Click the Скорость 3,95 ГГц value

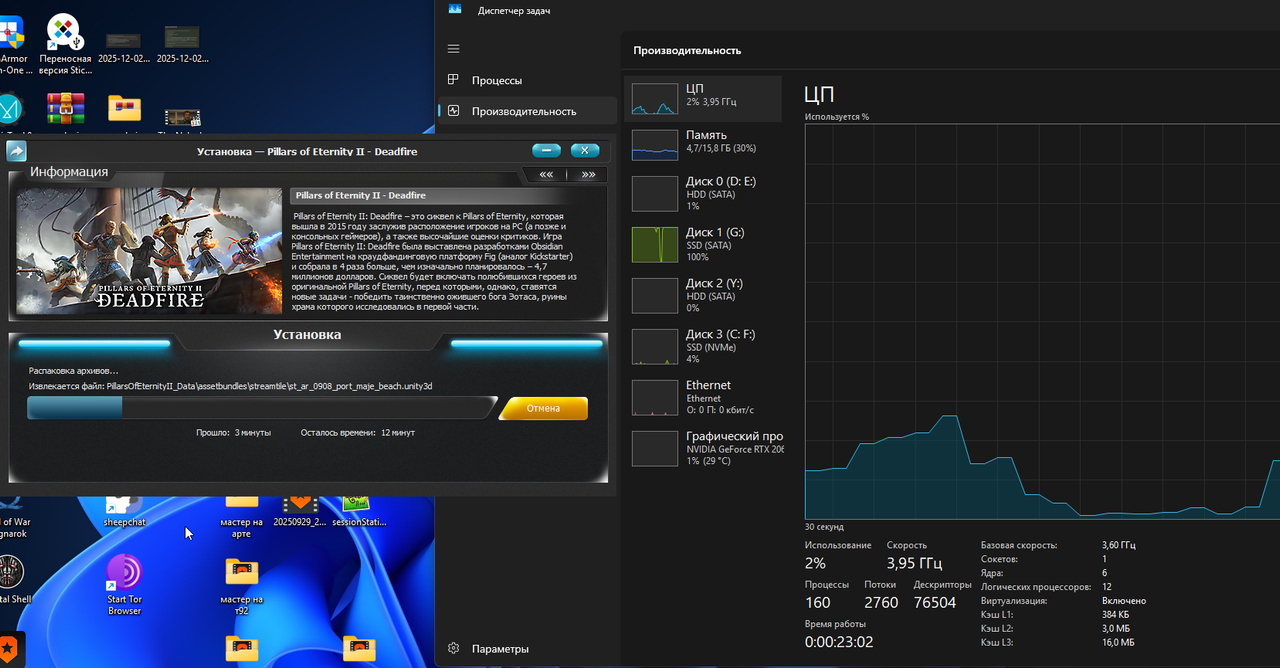(x=914, y=564)
